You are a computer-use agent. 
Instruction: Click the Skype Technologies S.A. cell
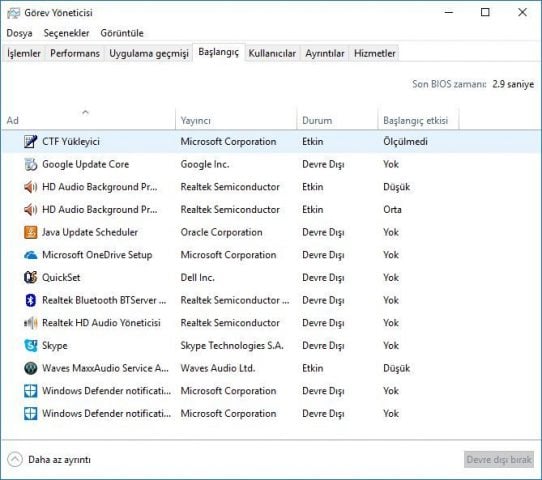coord(232,346)
